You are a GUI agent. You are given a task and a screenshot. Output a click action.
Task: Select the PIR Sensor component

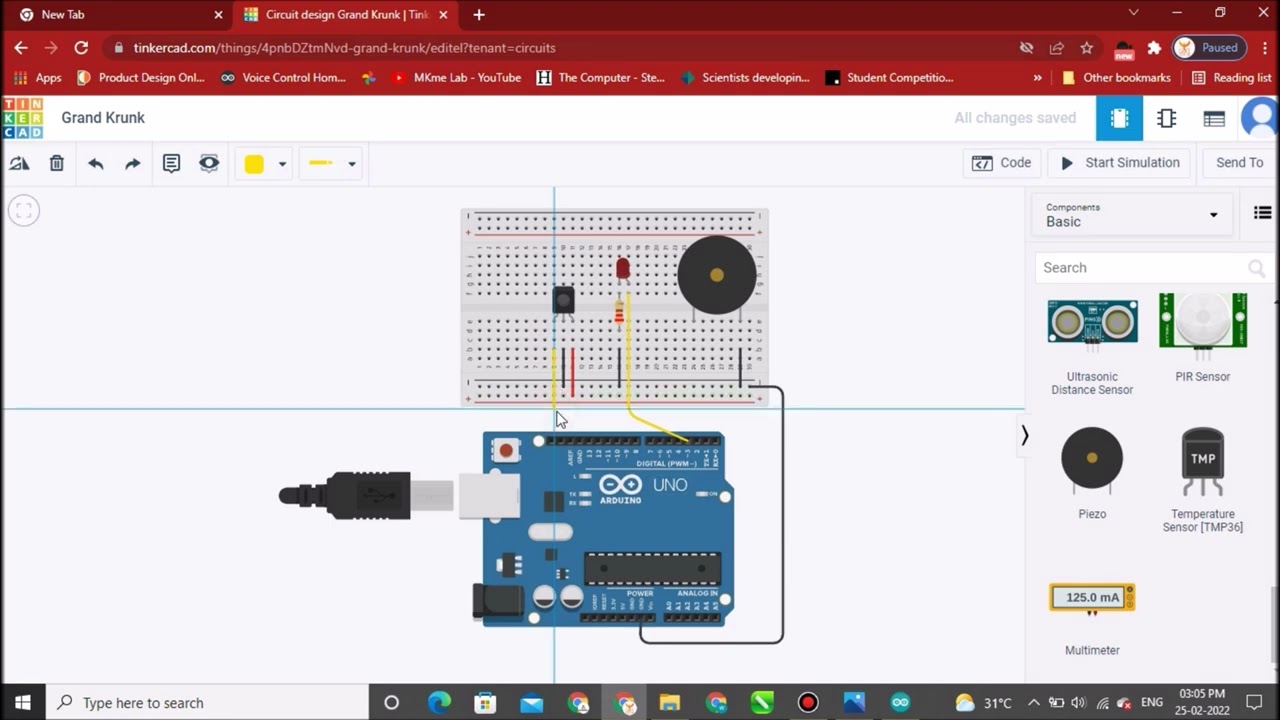click(1202, 338)
